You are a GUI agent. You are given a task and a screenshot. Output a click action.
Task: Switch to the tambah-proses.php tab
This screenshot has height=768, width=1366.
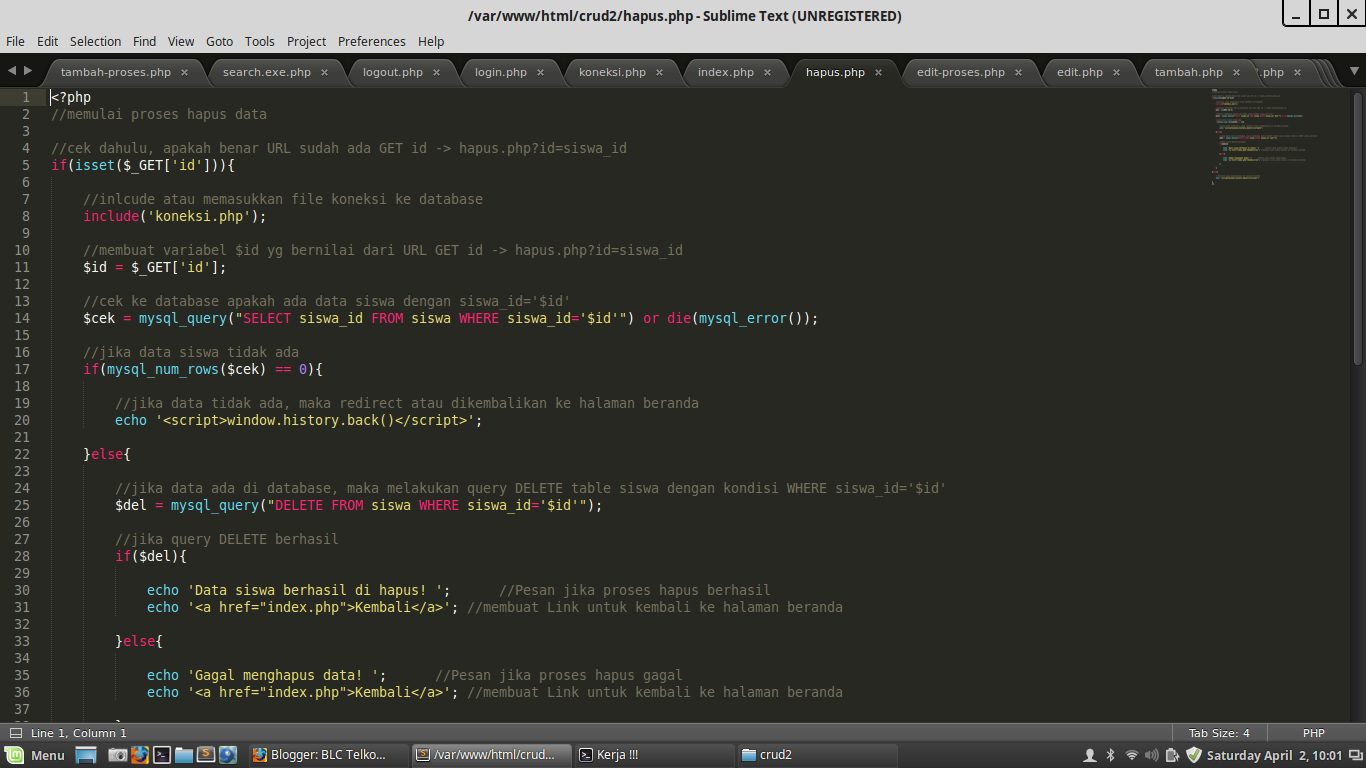116,72
